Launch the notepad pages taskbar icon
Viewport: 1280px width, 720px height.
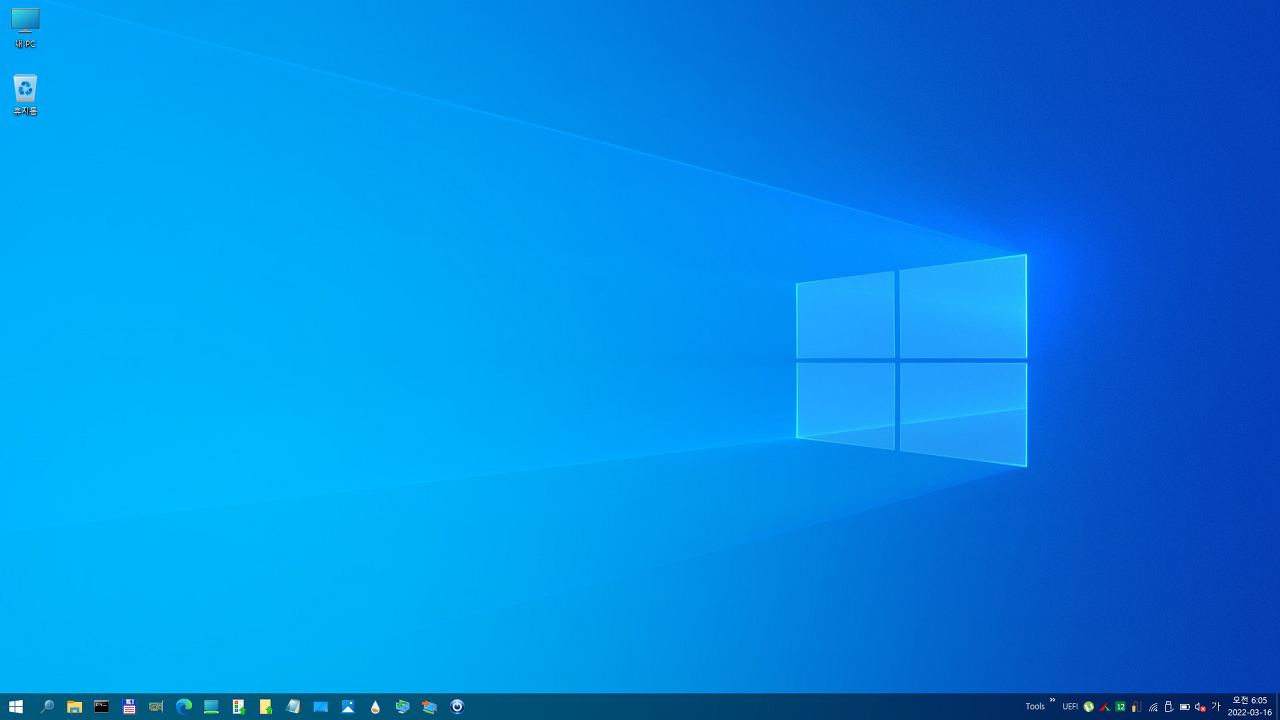click(x=293, y=706)
